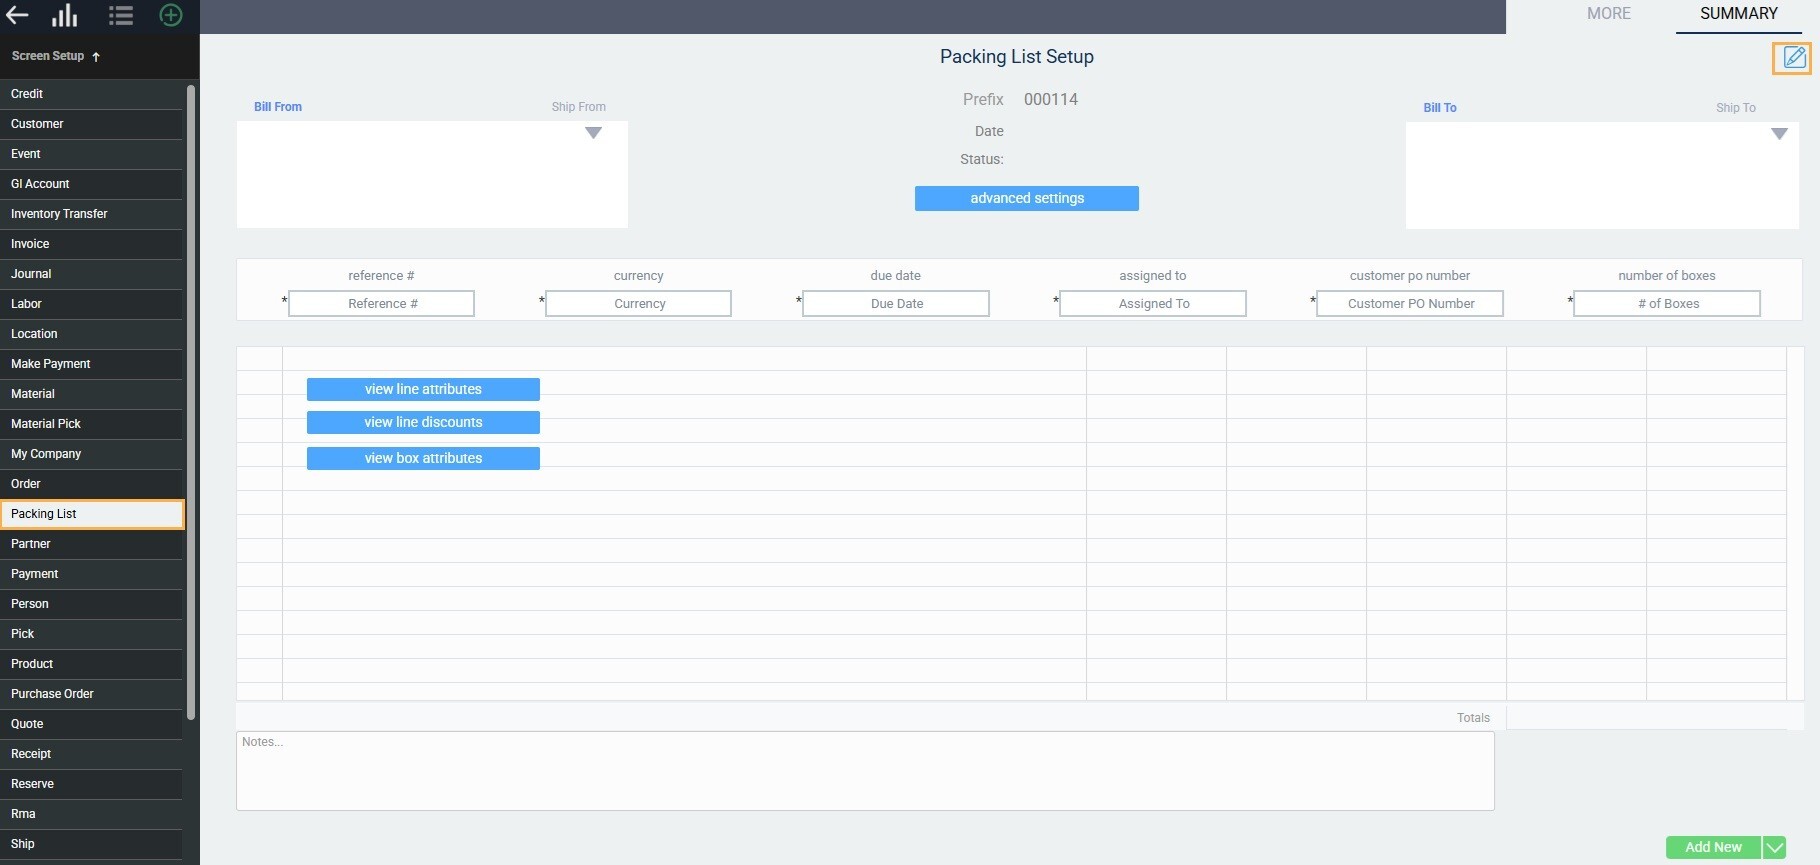The image size is (1820, 865).
Task: Click the edit pencil icon
Action: click(1794, 58)
